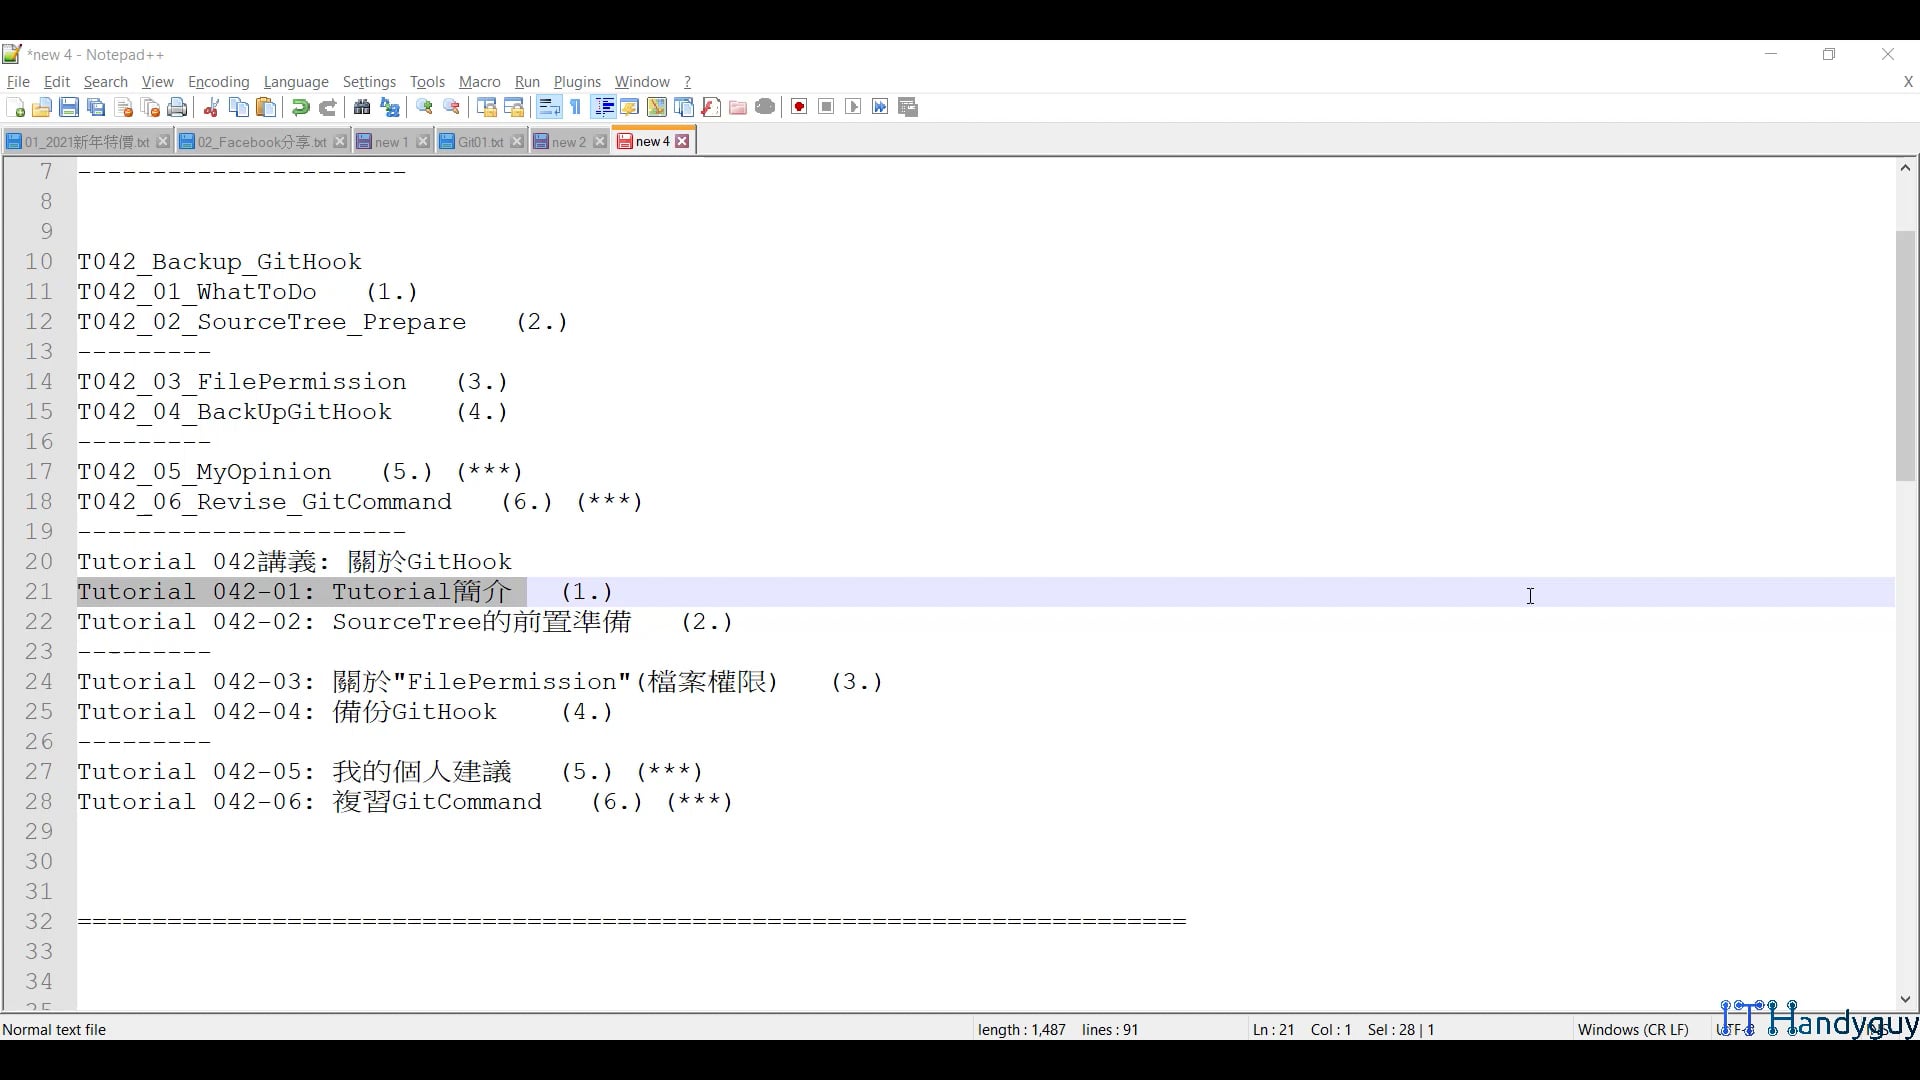Click the Replace toolbar icon
The image size is (1920, 1080).
click(390, 107)
